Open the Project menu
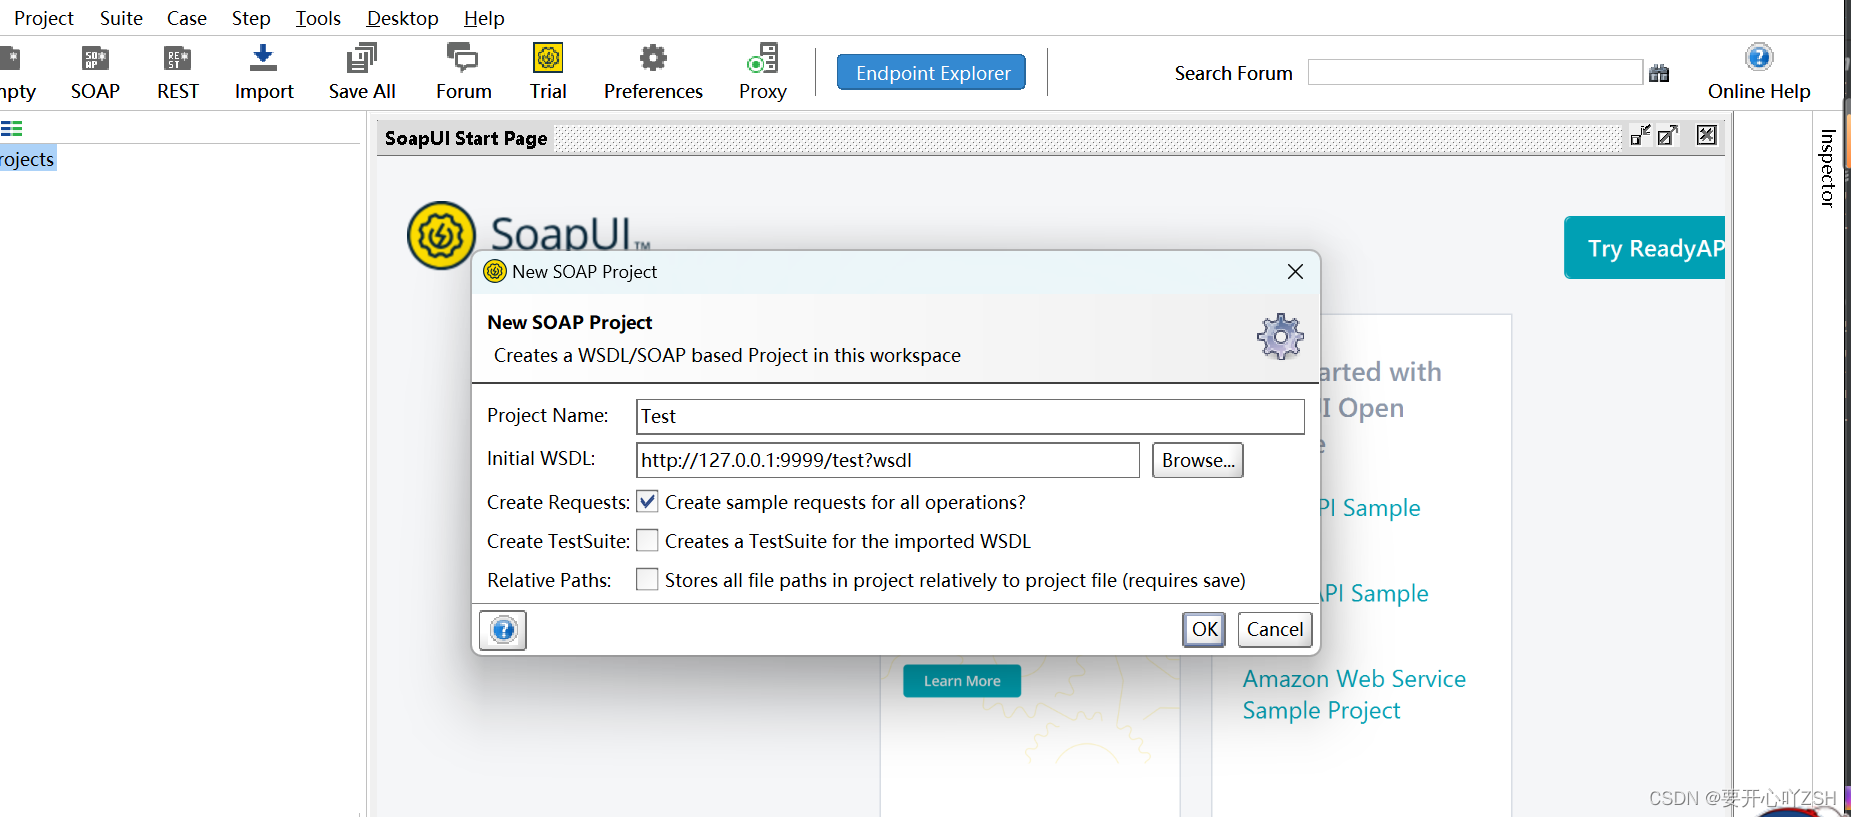Image resolution: width=1851 pixels, height=817 pixels. [x=44, y=18]
